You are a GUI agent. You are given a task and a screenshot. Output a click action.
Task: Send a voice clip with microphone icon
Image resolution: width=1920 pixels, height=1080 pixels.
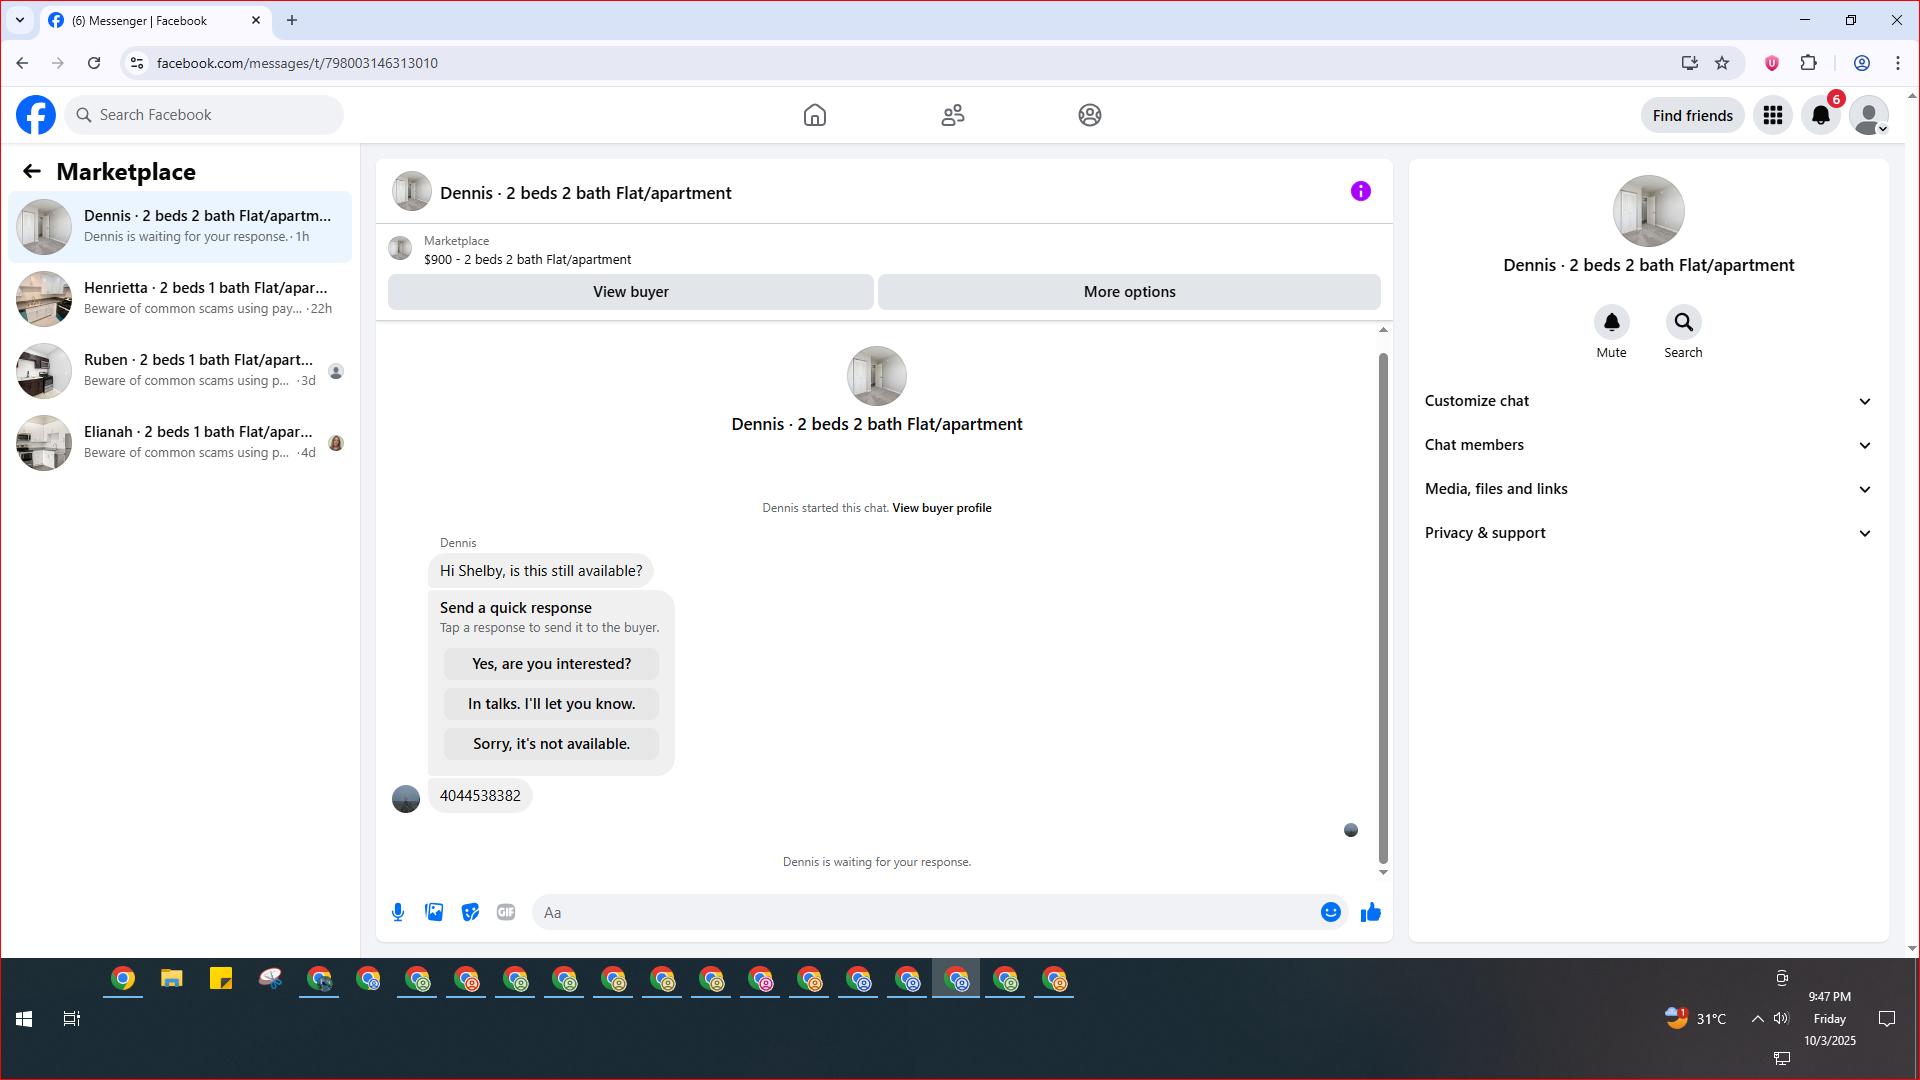[x=398, y=912]
